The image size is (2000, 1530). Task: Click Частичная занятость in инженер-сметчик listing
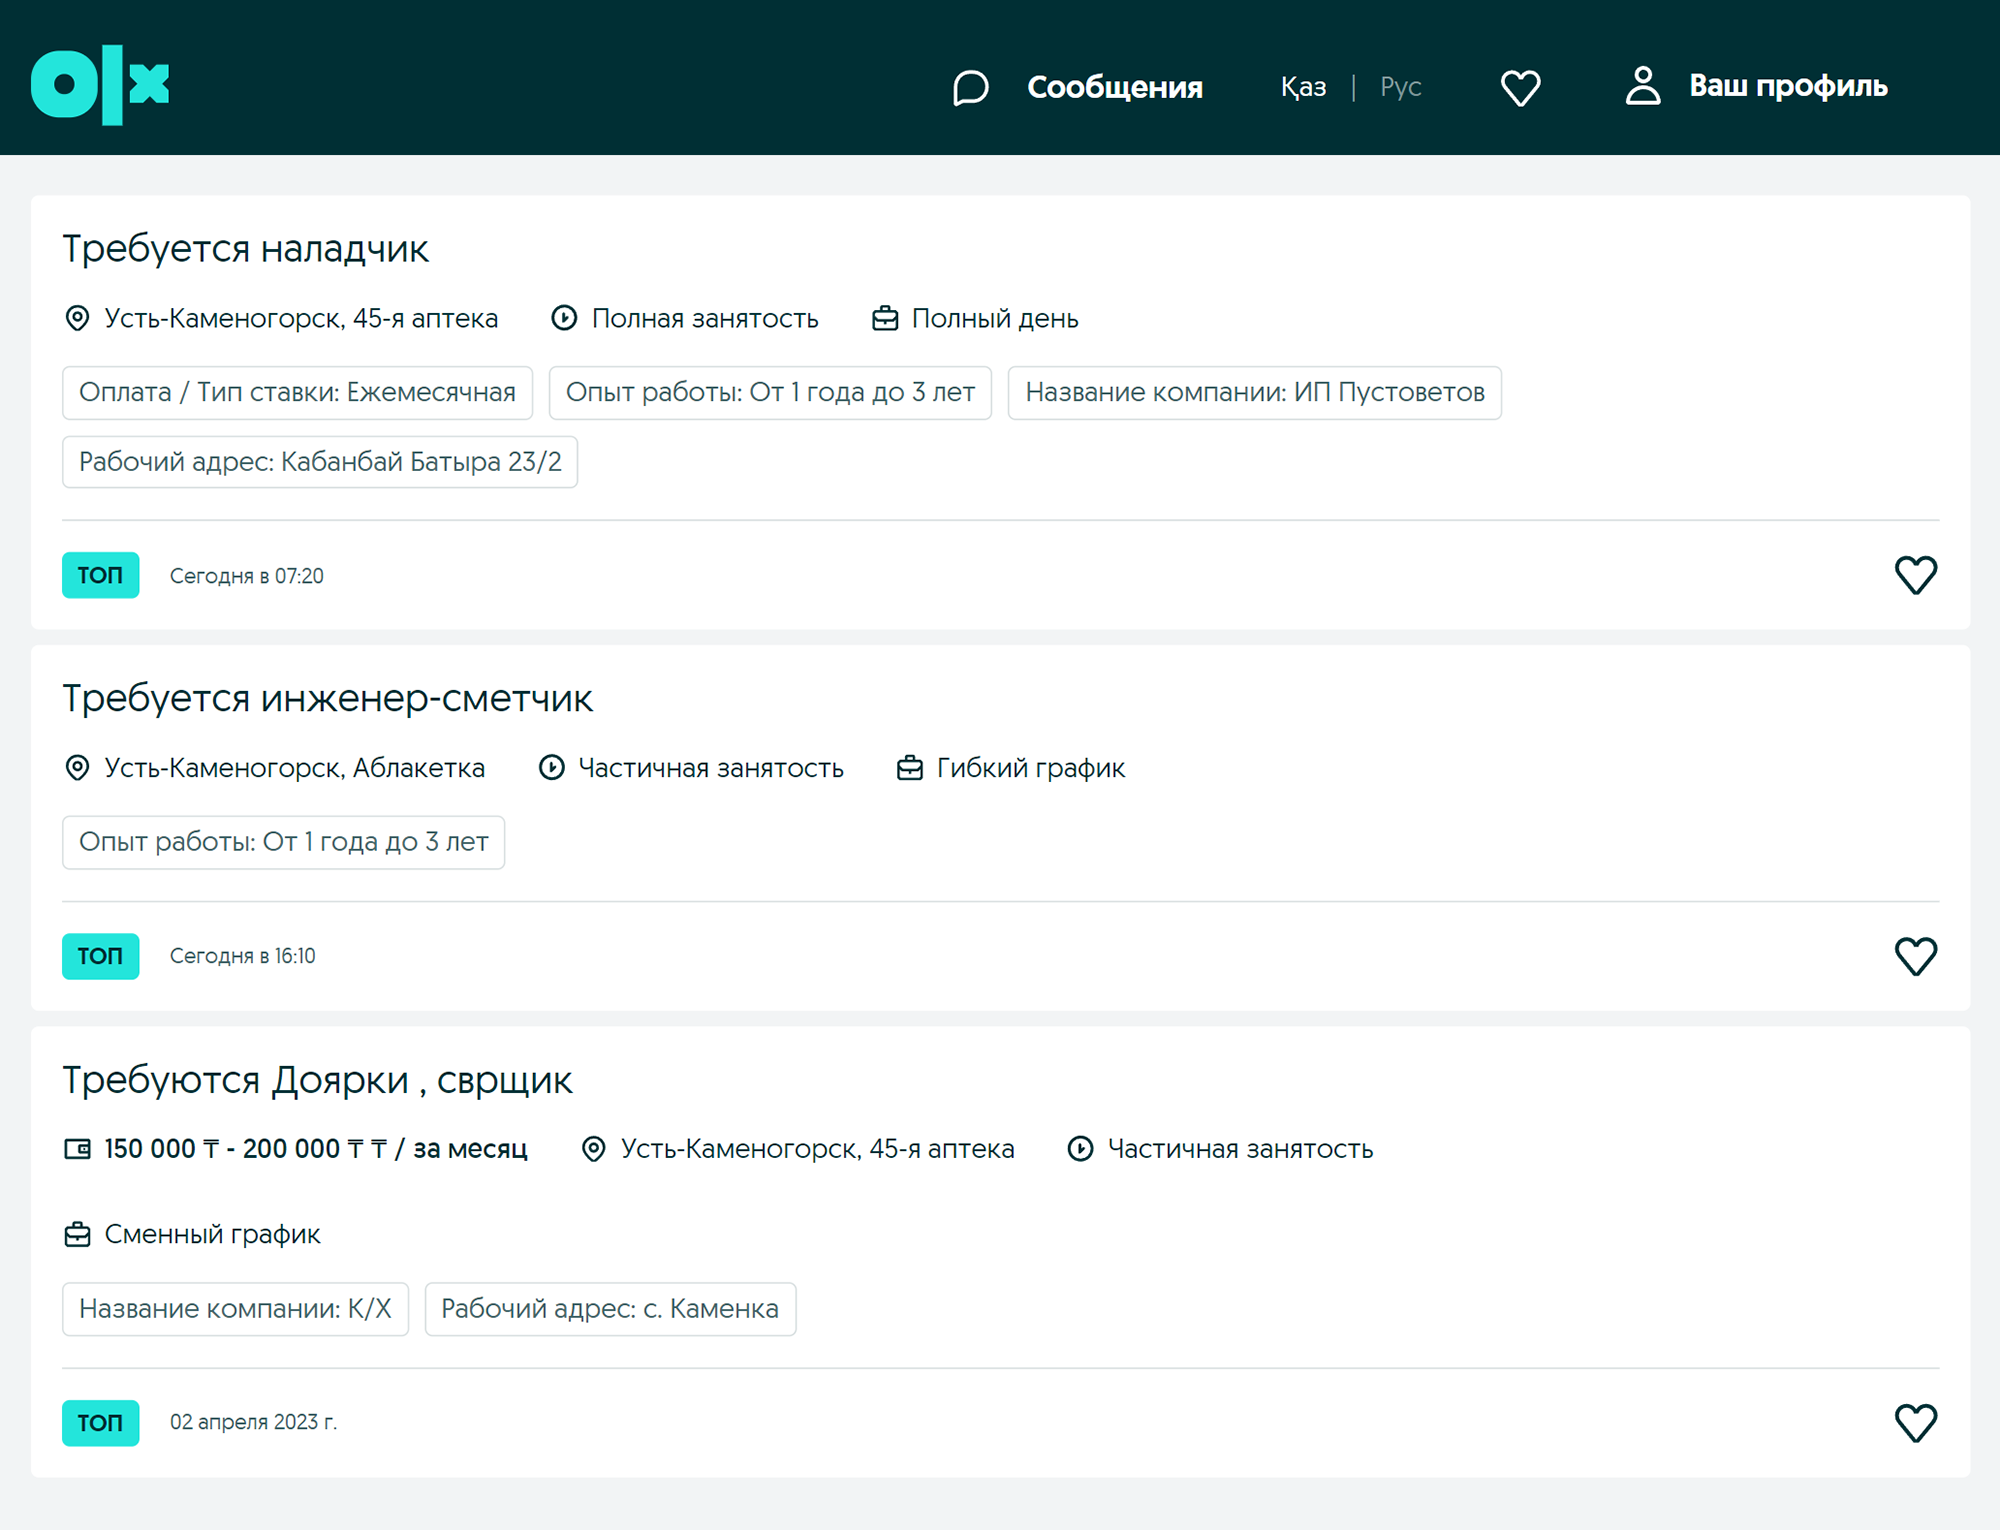click(711, 768)
